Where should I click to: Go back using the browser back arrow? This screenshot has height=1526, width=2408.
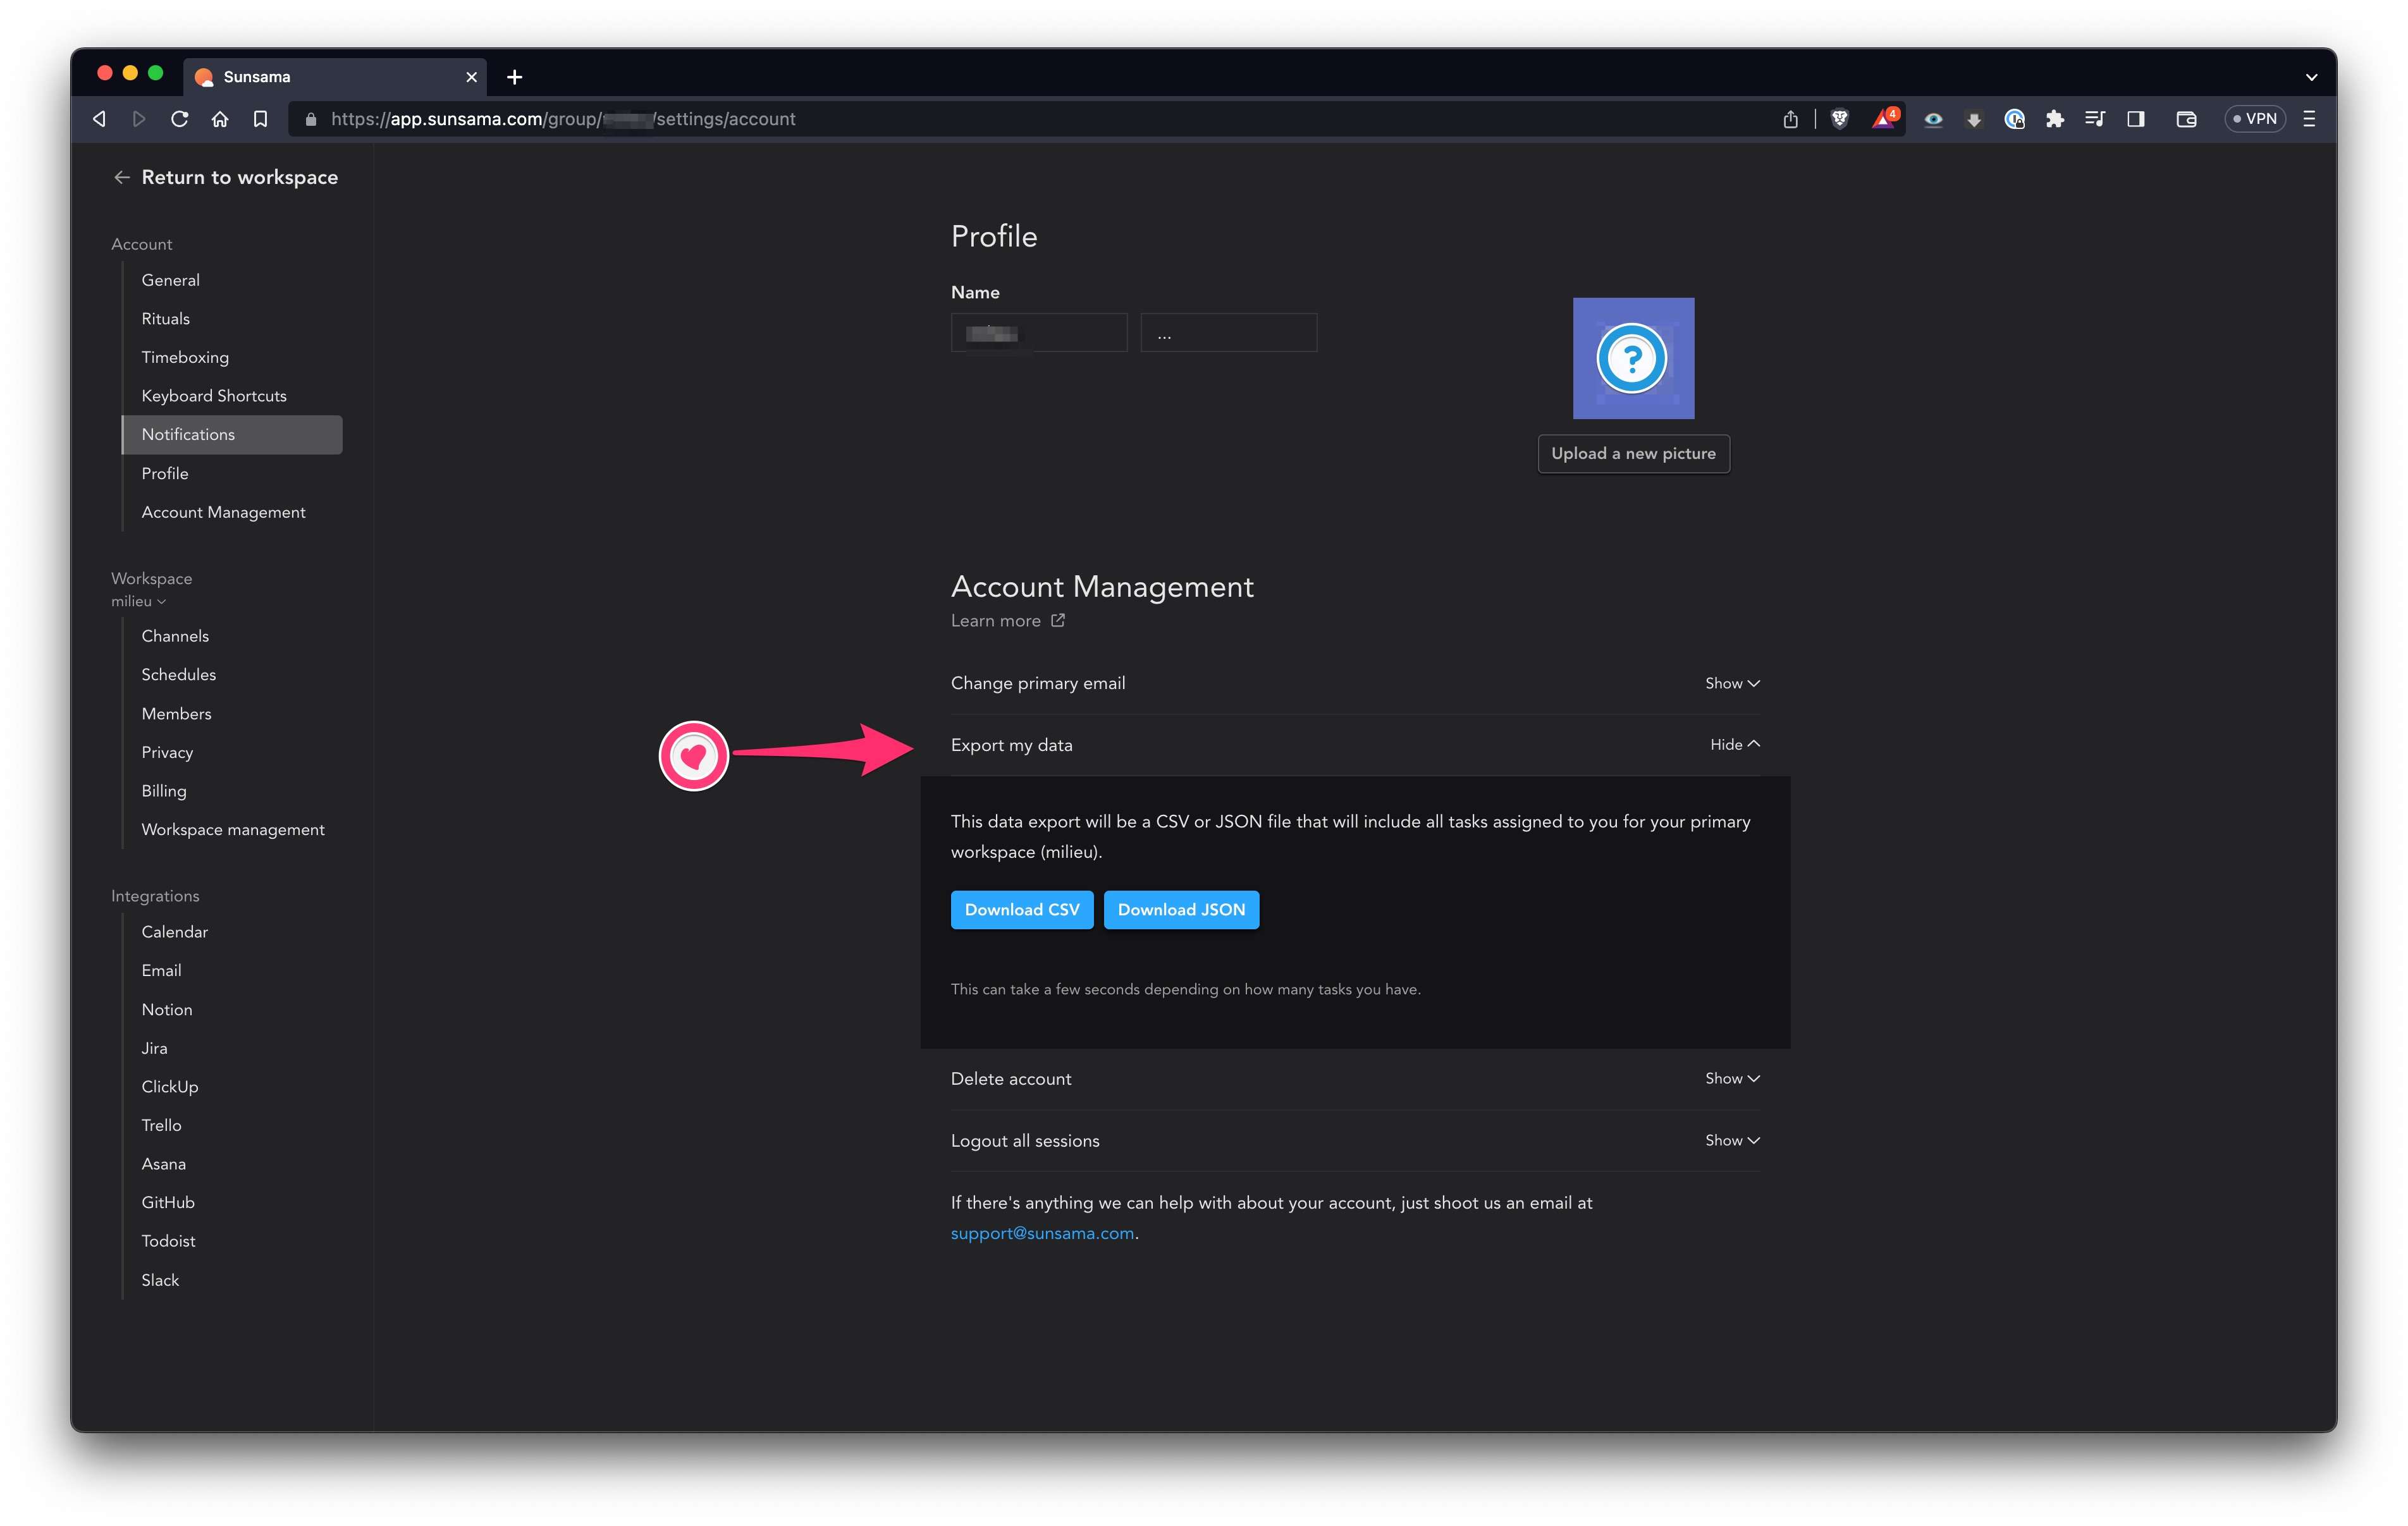pyautogui.click(x=99, y=119)
